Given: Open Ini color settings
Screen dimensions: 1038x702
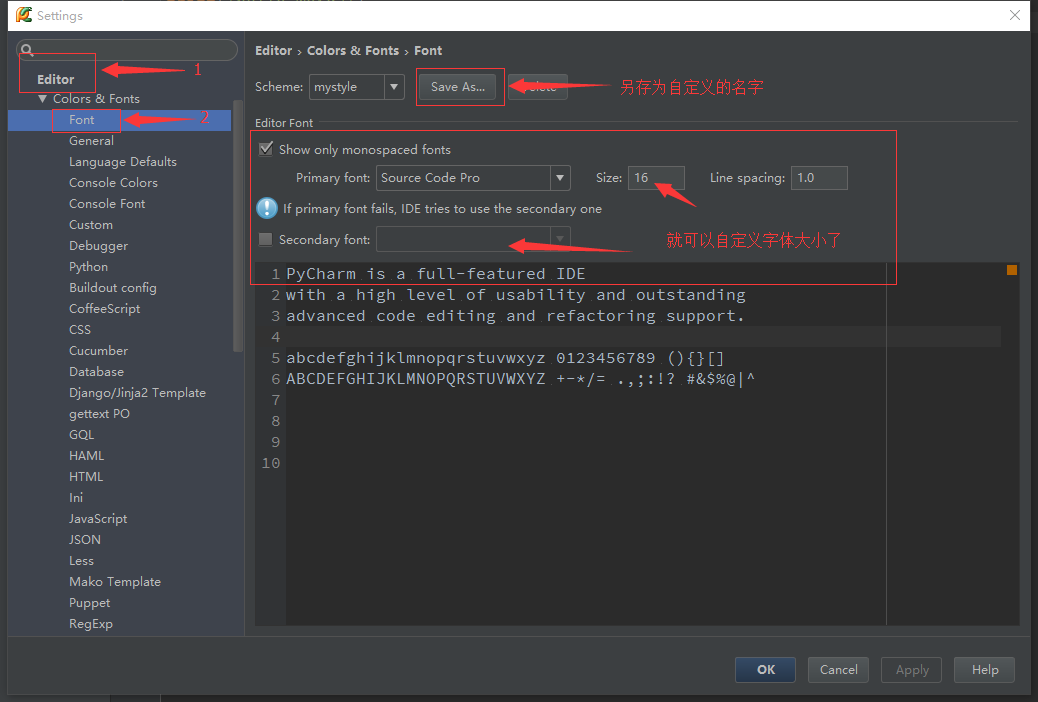Looking at the screenshot, I should coord(75,497).
